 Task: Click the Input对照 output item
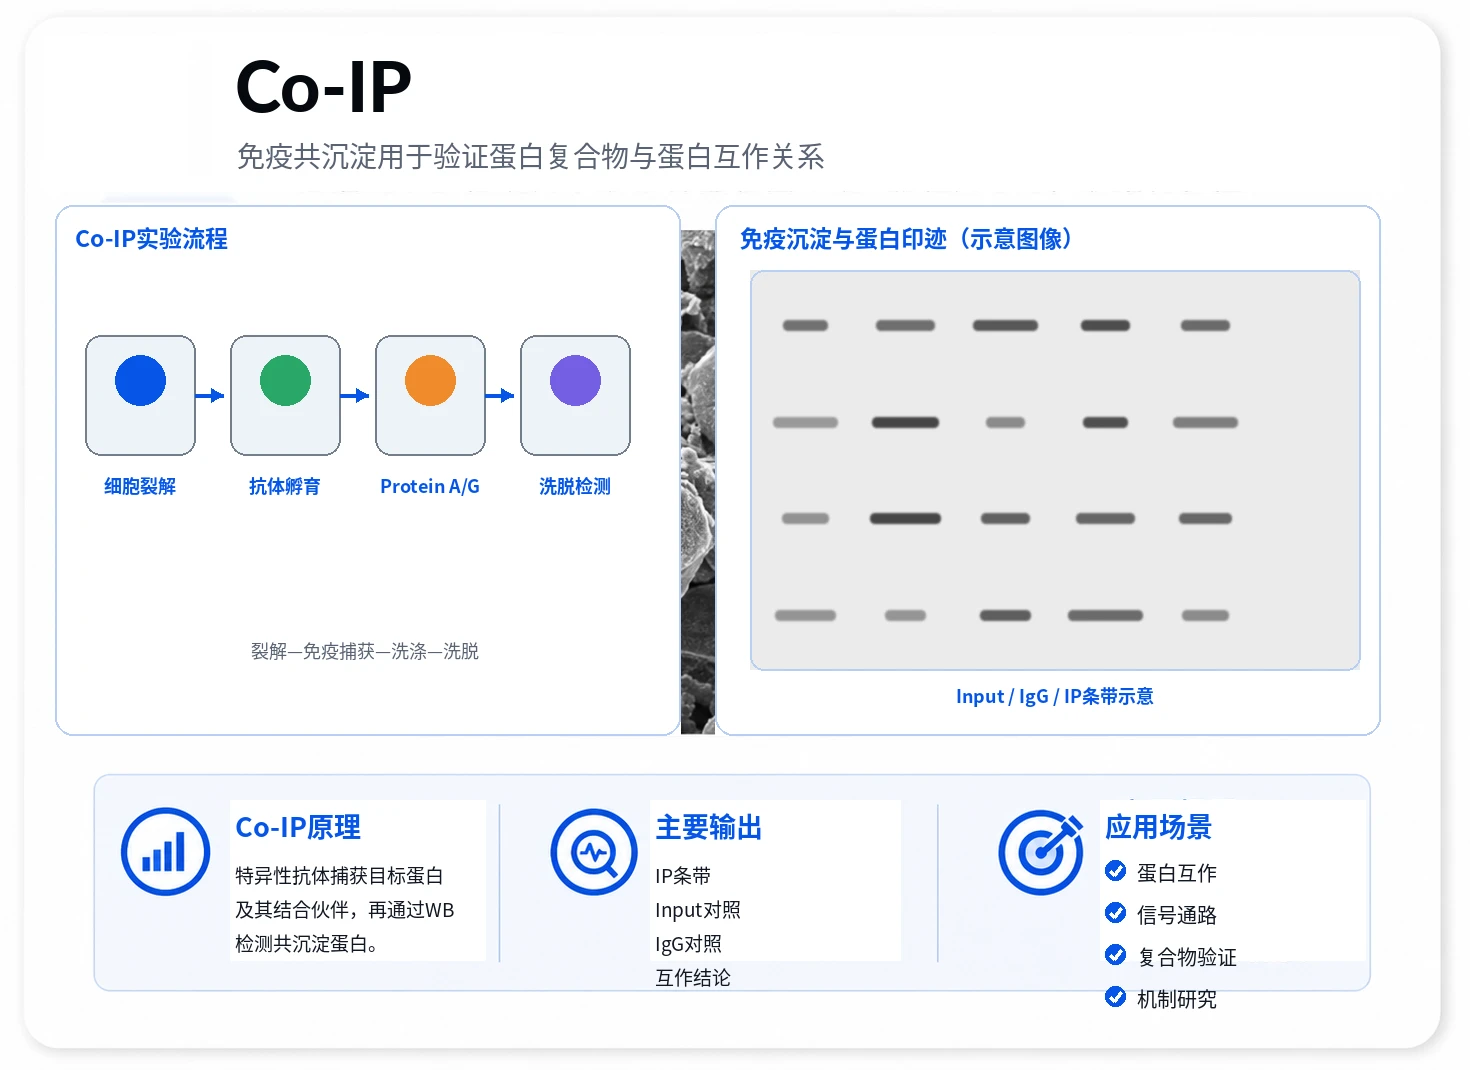coord(698,910)
